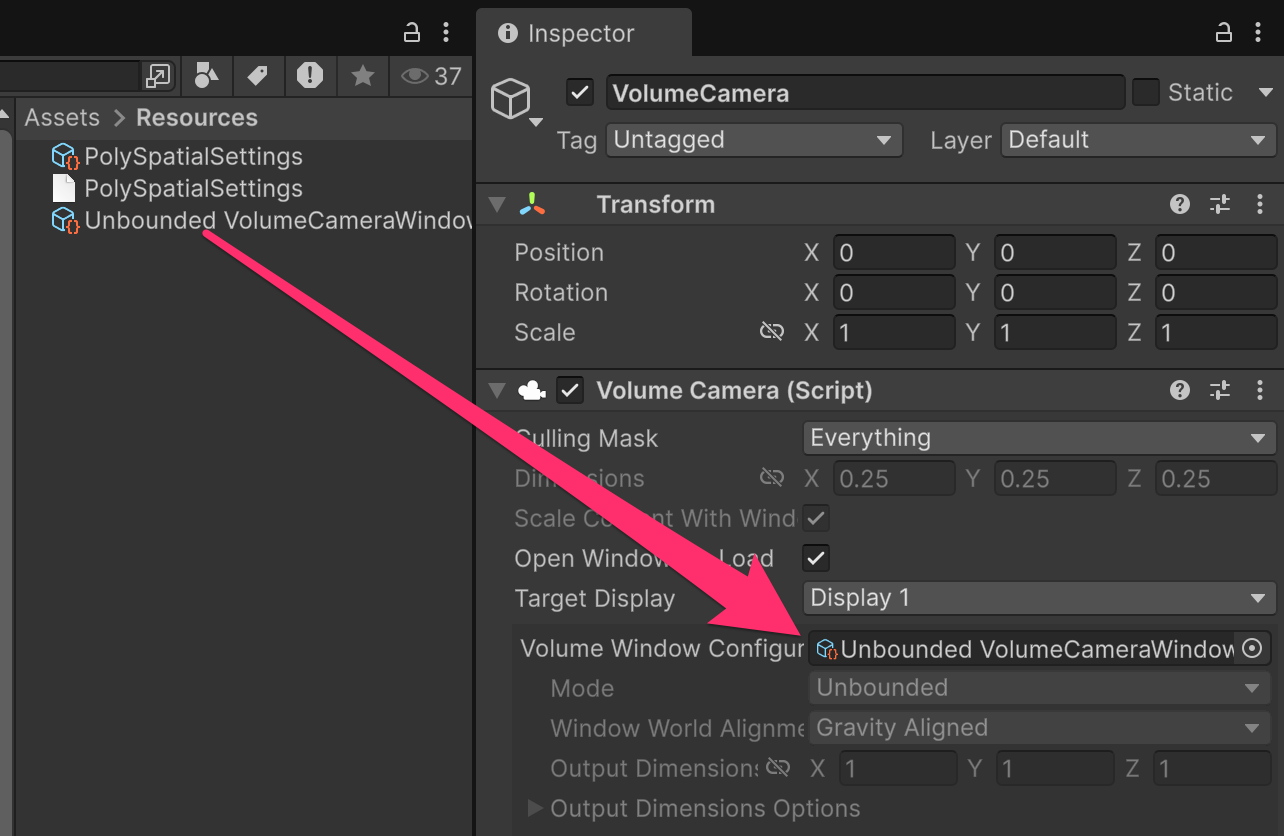This screenshot has width=1284, height=836.
Task: Click the Project search field
Action: 70,76
